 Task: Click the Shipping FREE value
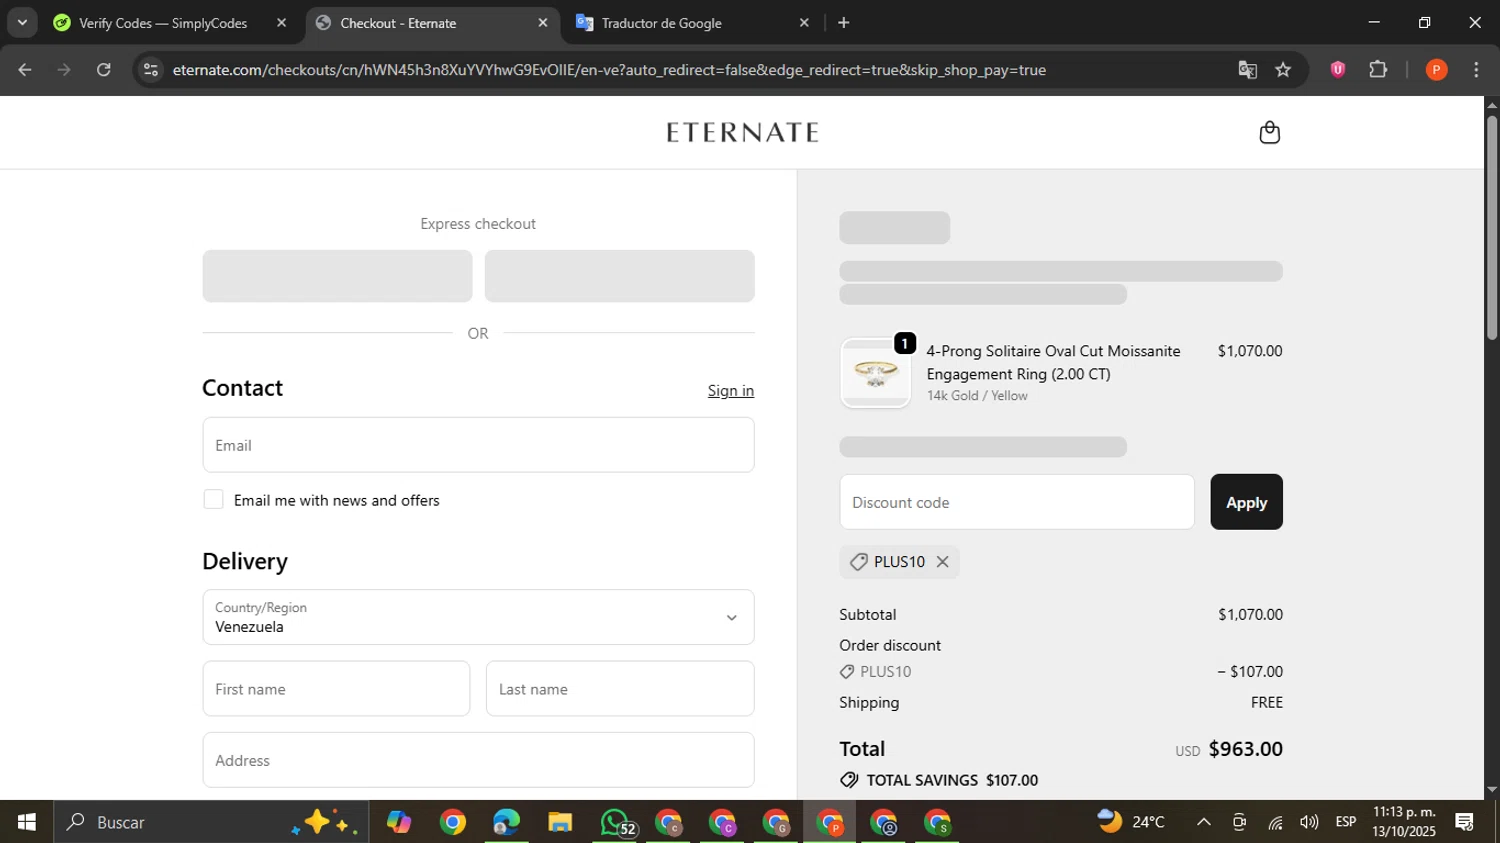tap(1267, 703)
